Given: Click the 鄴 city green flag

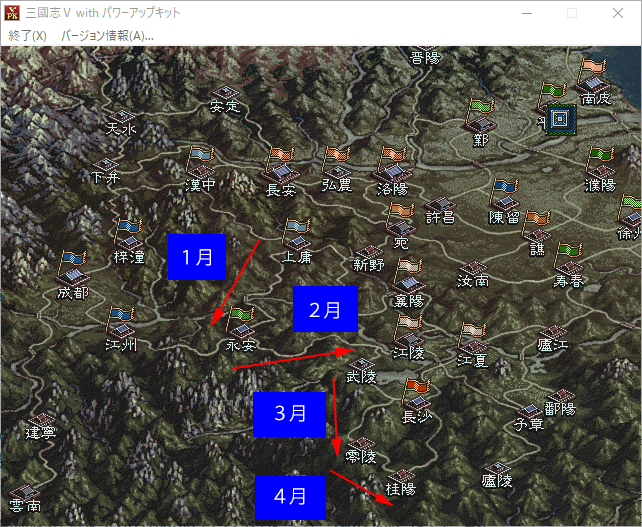Looking at the screenshot, I should click(481, 114).
